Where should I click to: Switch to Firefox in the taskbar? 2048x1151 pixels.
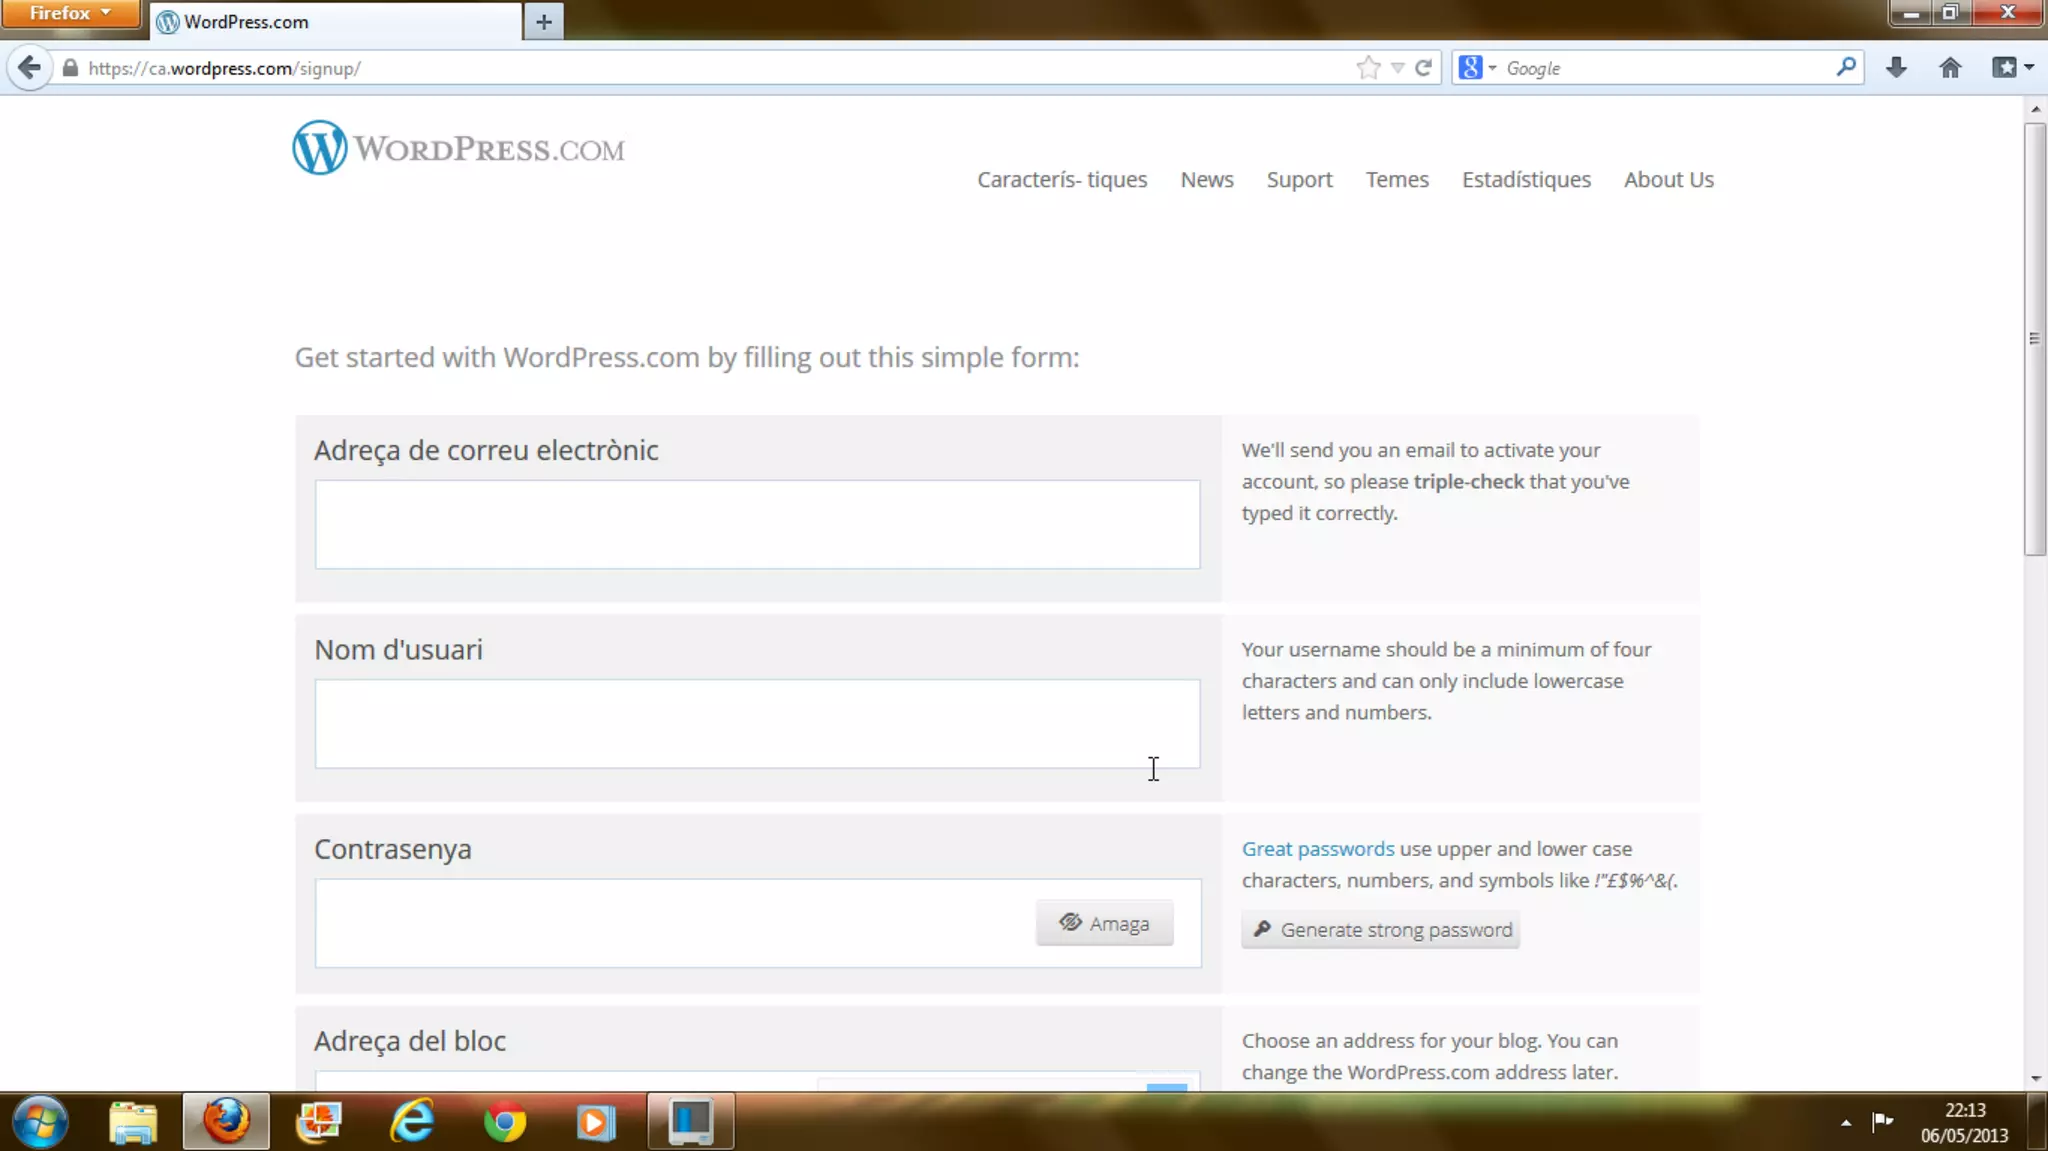(226, 1121)
